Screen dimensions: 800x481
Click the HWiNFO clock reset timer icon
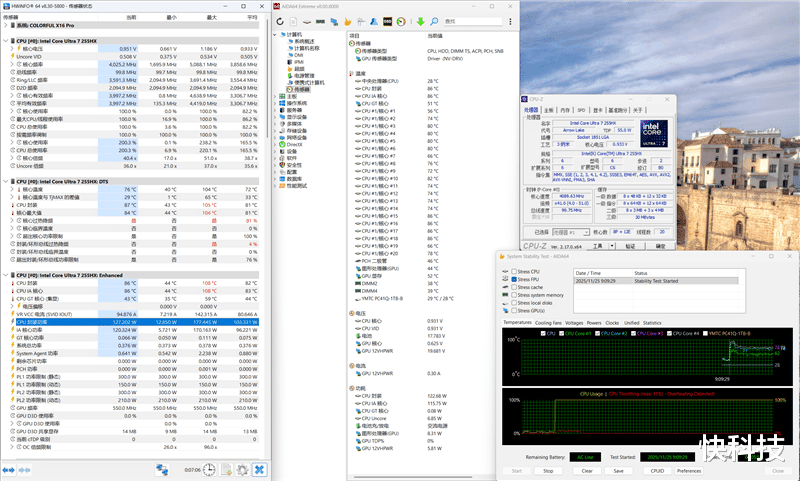pyautogui.click(x=208, y=470)
